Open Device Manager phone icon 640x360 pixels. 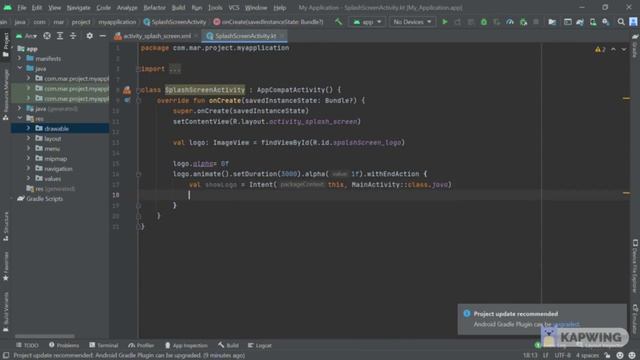click(593, 22)
